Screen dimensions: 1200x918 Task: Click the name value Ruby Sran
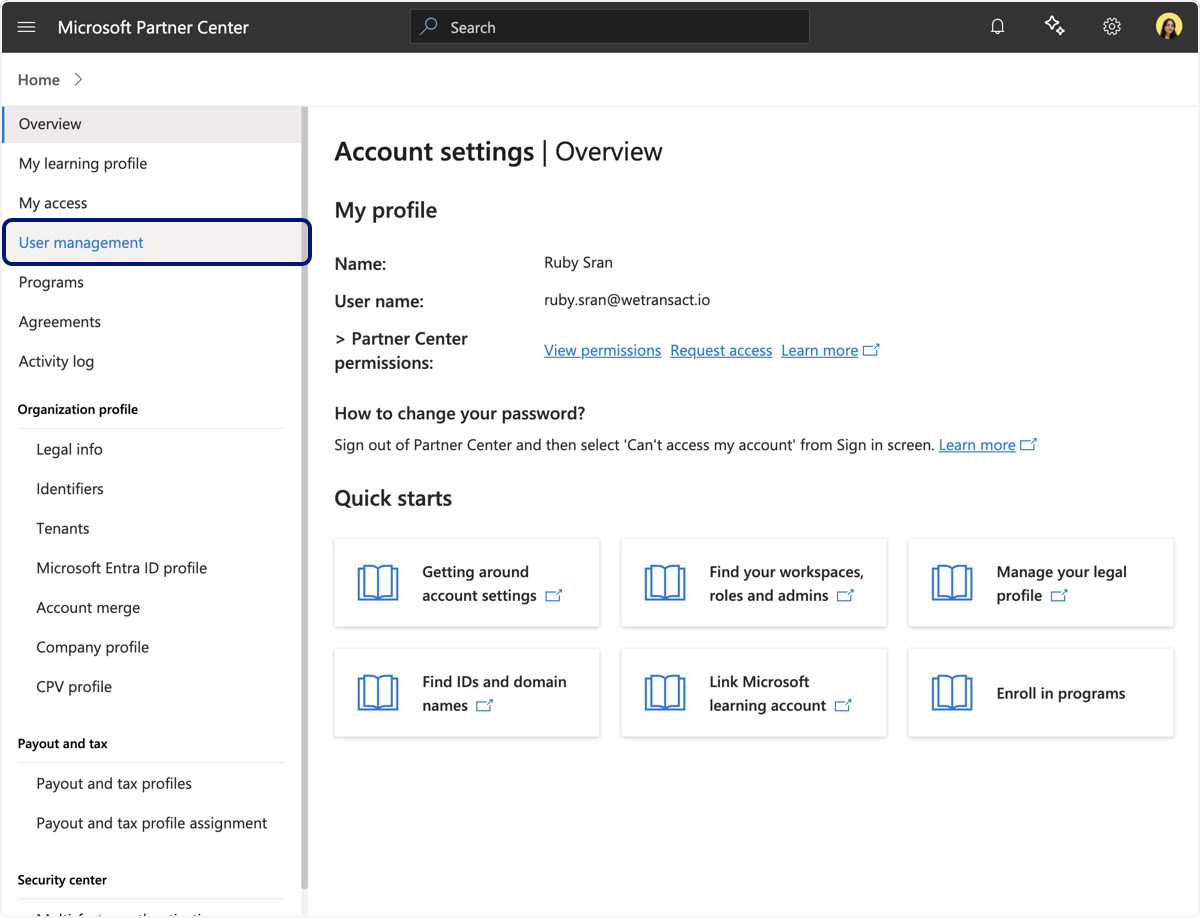[578, 262]
